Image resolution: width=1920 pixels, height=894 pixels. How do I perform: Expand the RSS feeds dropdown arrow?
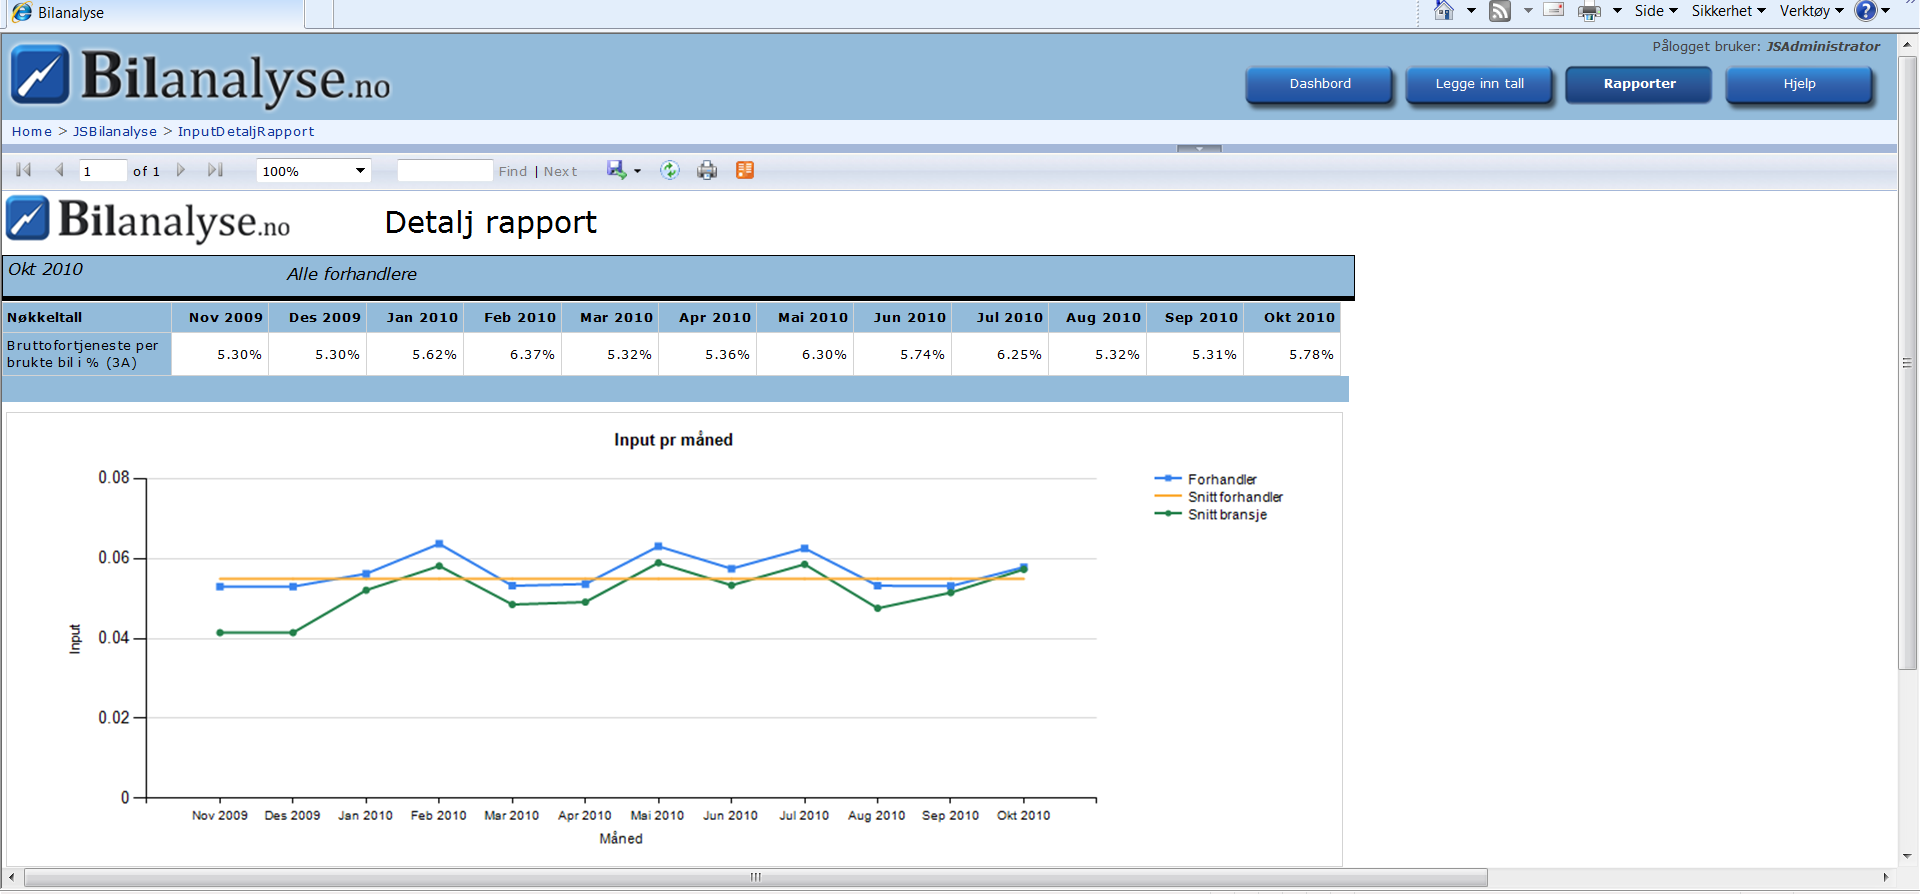[x=1528, y=11]
